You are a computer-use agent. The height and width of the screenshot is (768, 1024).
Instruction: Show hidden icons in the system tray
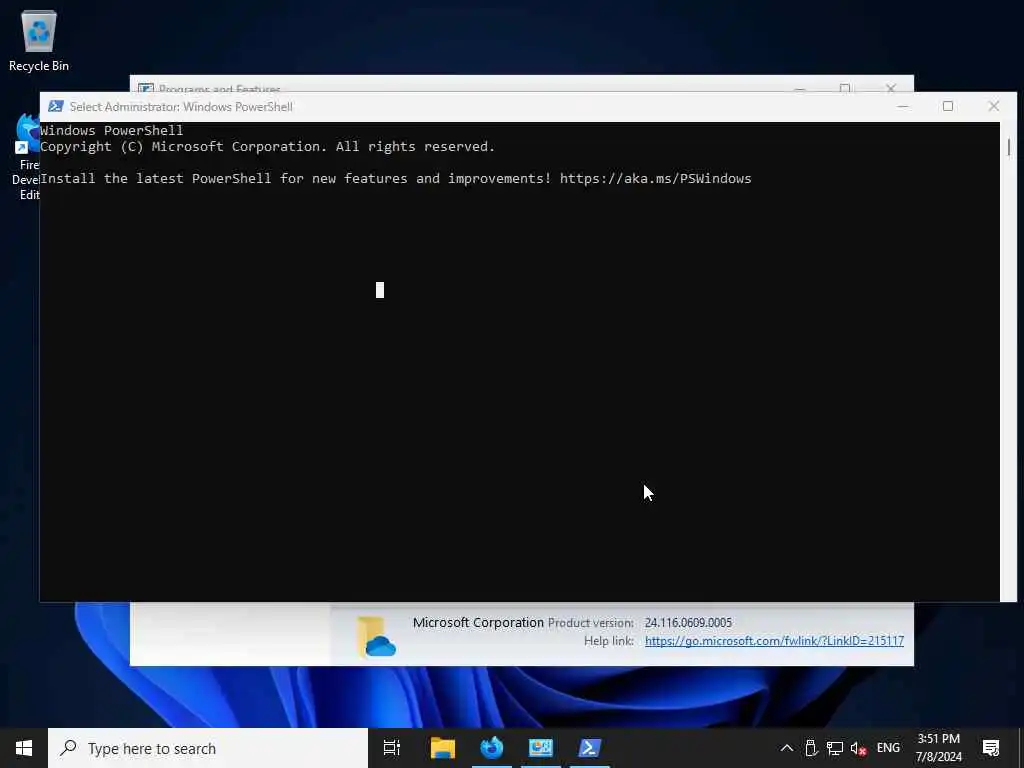787,748
